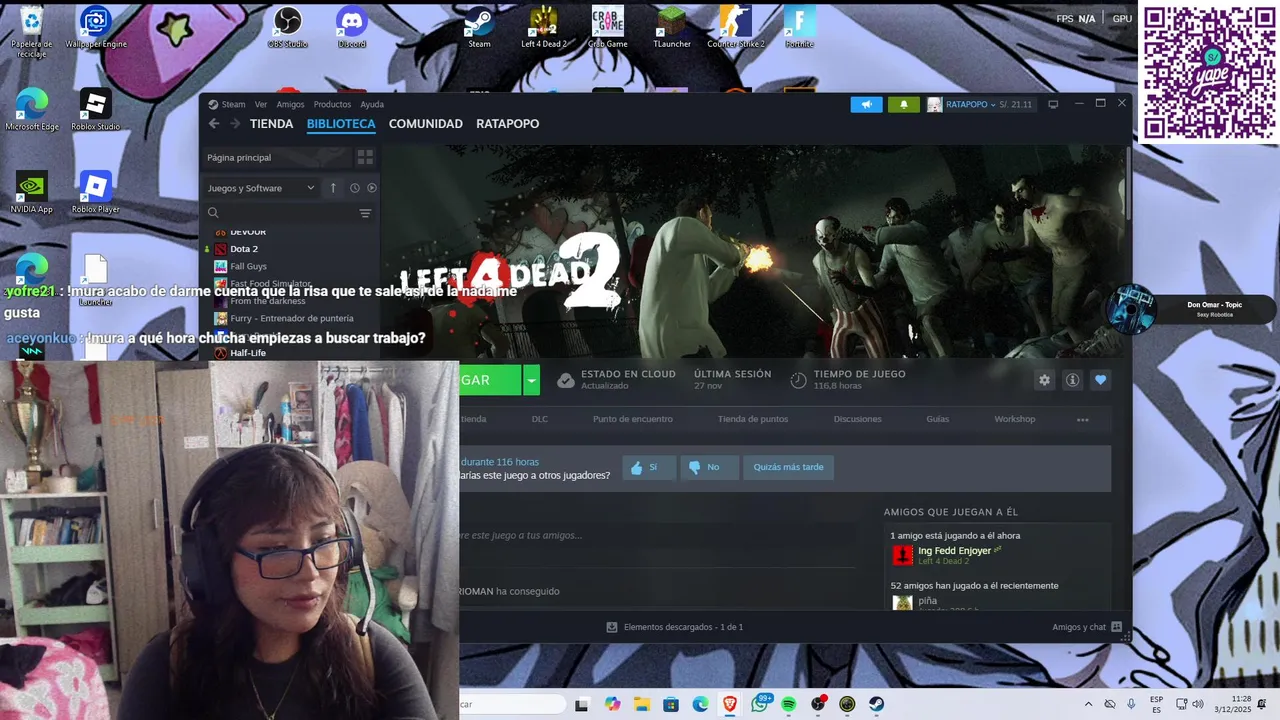Open Microsoft Store in the taskbar

pos(671,704)
